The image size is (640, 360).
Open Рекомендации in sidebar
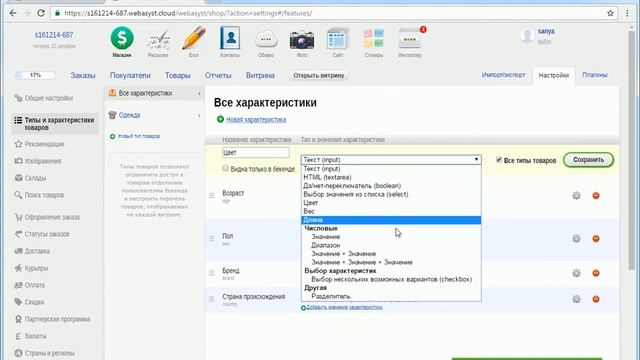coord(44,144)
